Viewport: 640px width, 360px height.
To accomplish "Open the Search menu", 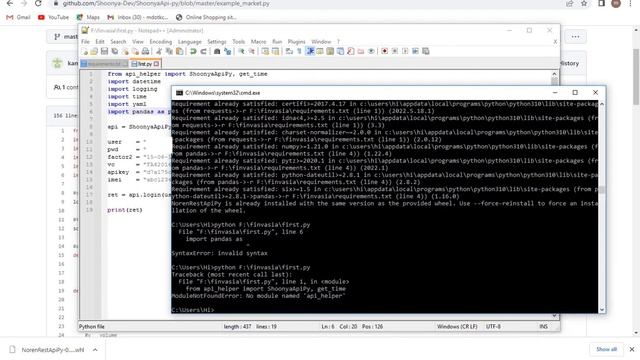I will [118, 42].
